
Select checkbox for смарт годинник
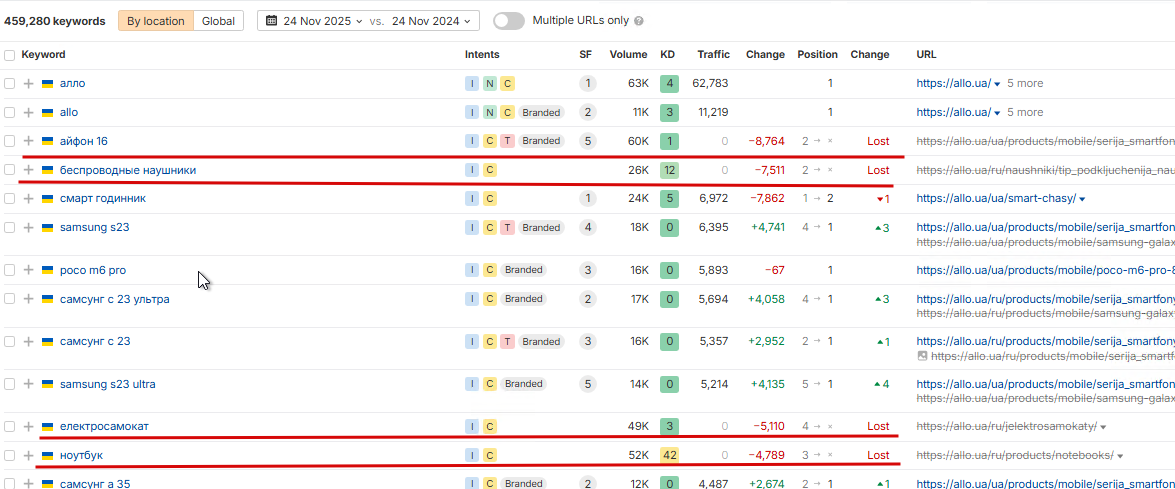click(x=9, y=198)
